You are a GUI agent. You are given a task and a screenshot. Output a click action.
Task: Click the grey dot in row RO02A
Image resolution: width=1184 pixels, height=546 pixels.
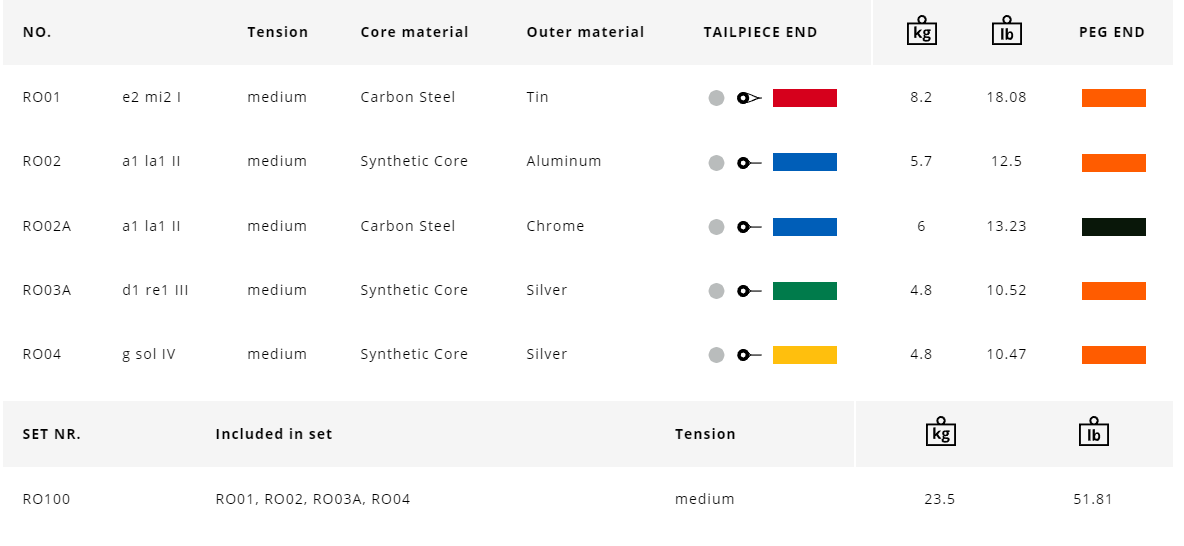[716, 227]
